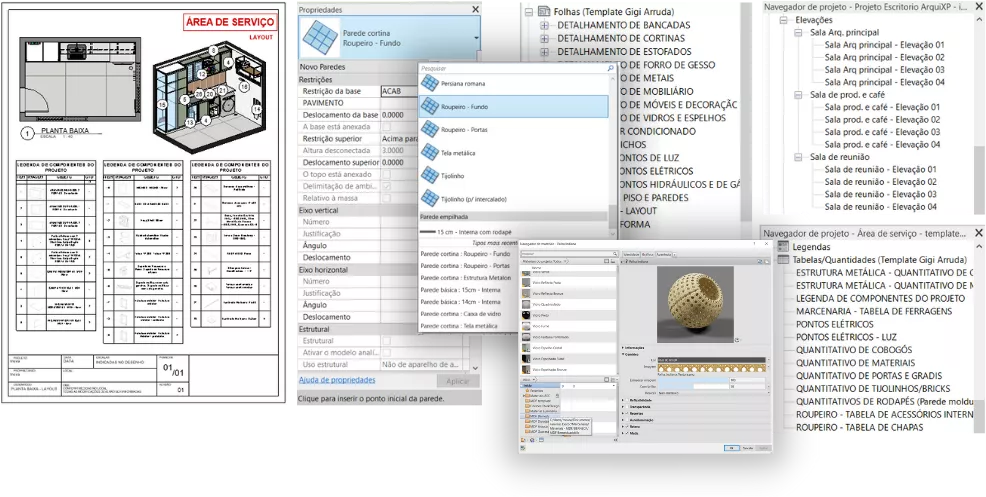This screenshot has width=986, height=497.
Task: Open the wall type selector dropdown arrow
Action: 476,37
